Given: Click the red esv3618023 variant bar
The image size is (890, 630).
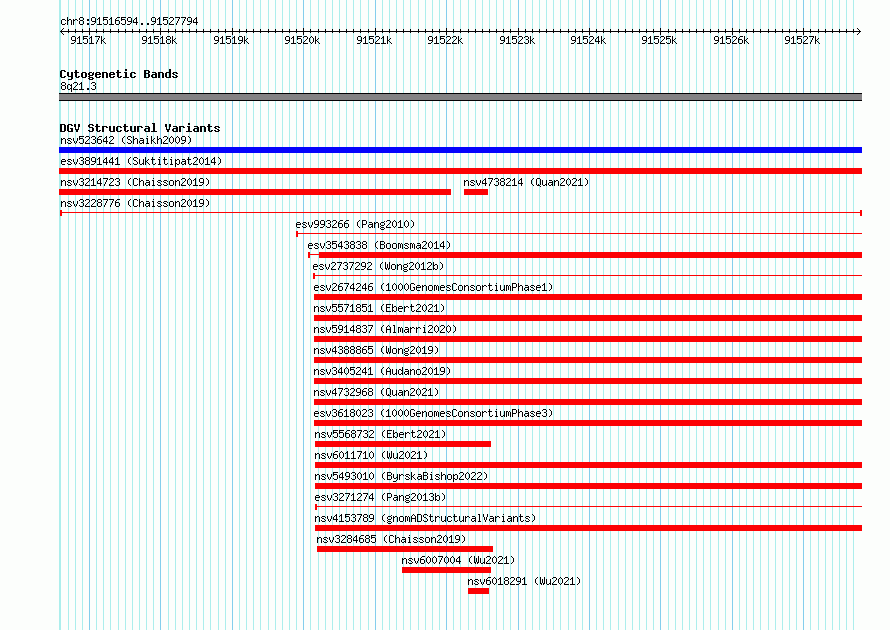Looking at the screenshot, I should pyautogui.click(x=588, y=423).
